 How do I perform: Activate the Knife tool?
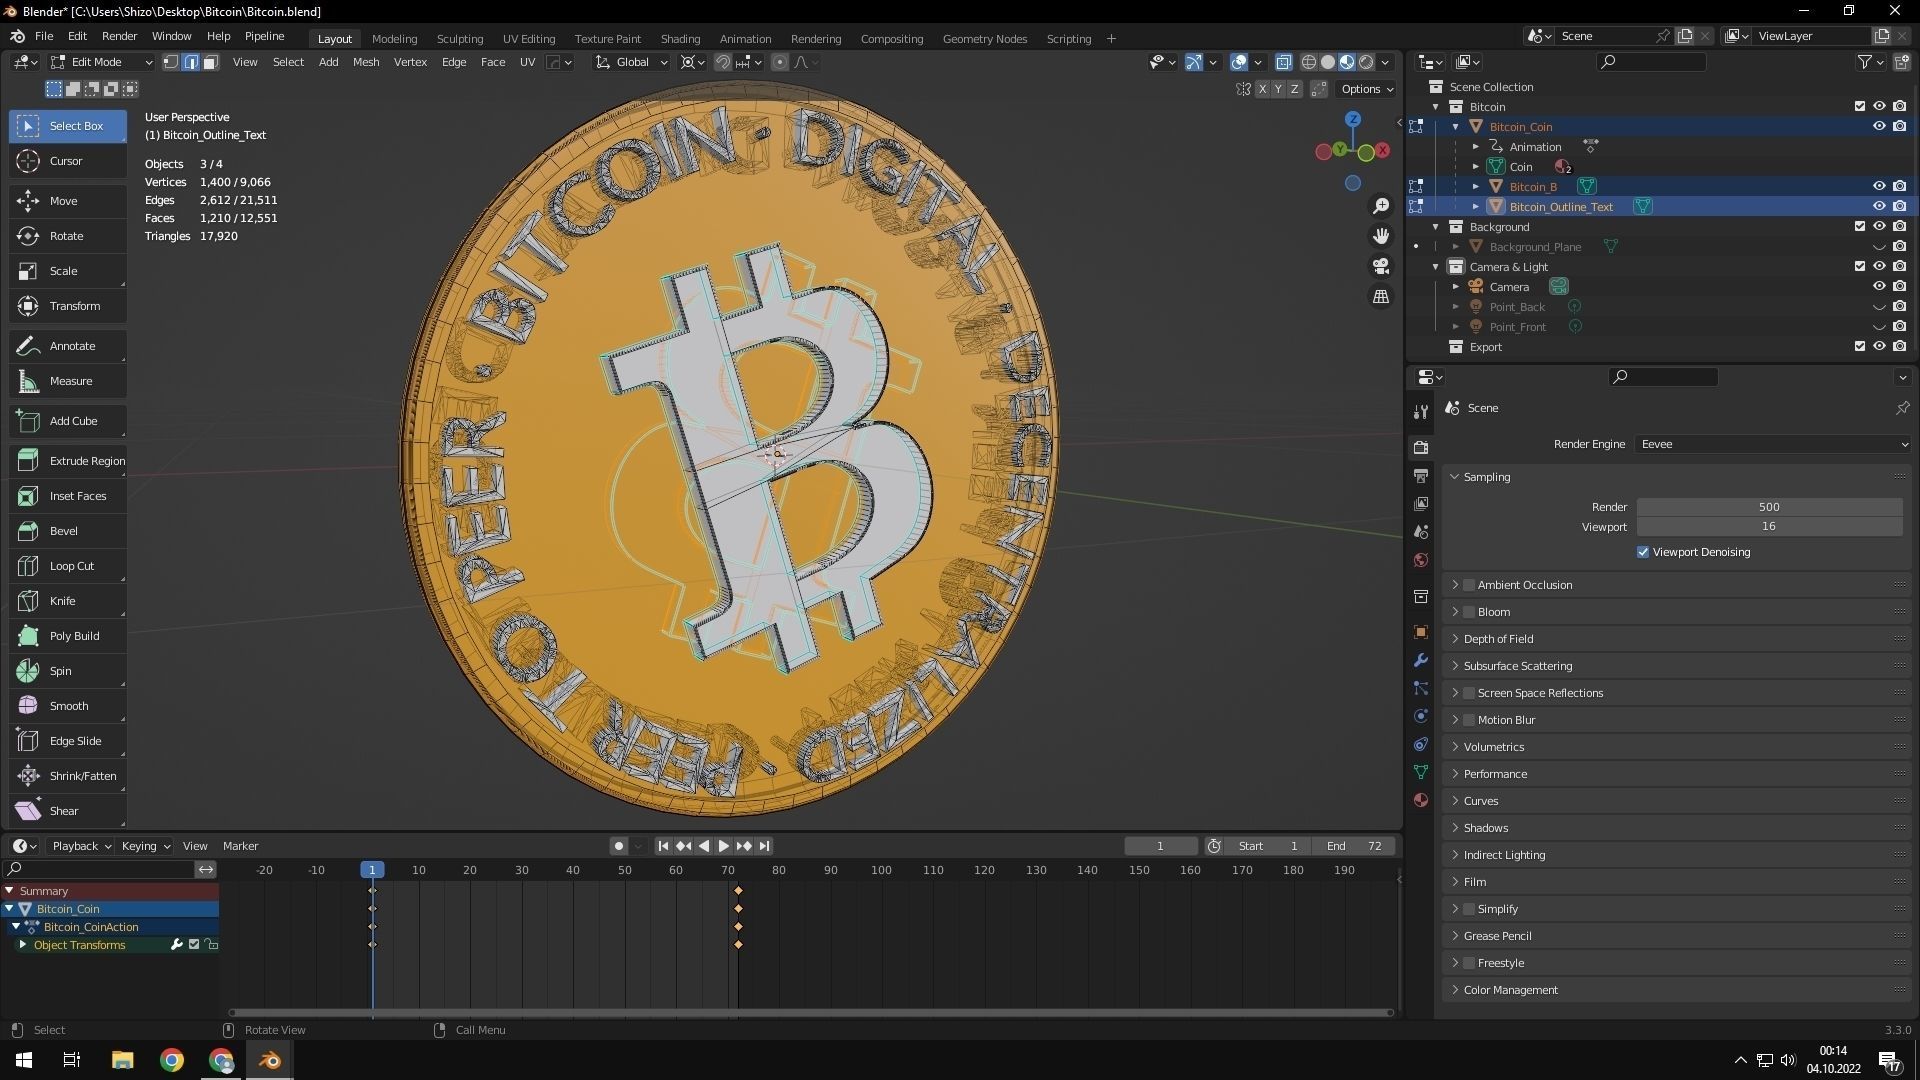pyautogui.click(x=64, y=600)
